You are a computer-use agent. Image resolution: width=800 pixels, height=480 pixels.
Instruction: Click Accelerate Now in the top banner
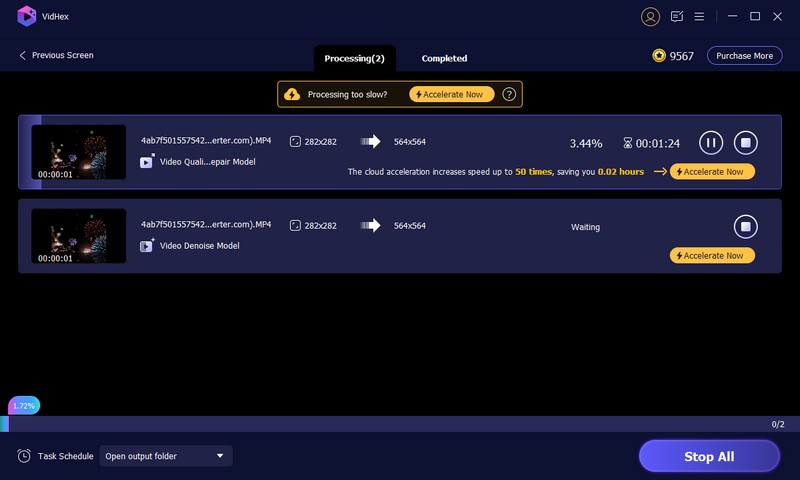pyautogui.click(x=452, y=94)
